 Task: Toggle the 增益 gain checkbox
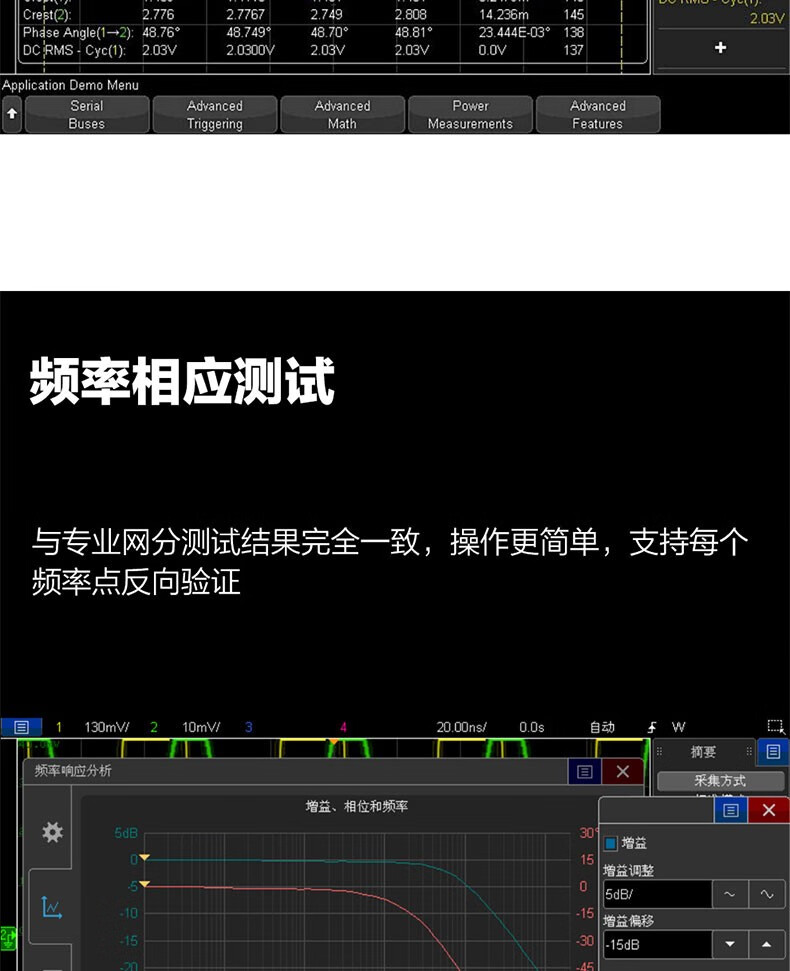[x=611, y=844]
